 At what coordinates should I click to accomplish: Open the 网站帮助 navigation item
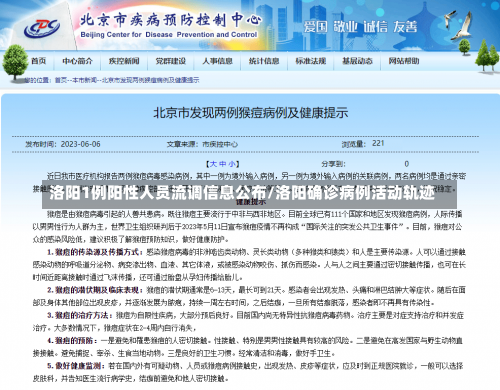(404, 61)
